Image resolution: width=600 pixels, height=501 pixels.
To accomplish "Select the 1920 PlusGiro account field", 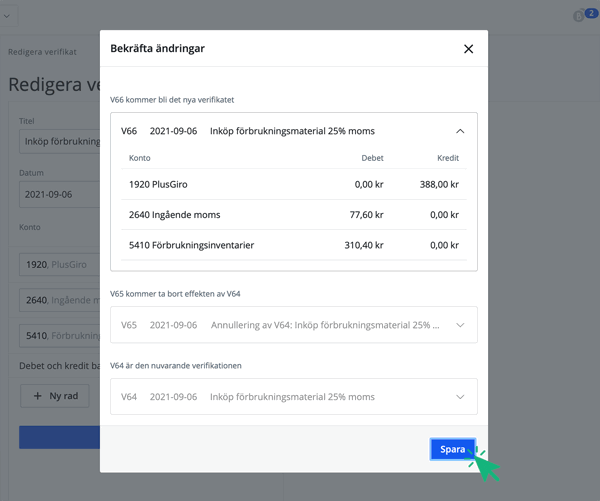I will click(x=58, y=264).
